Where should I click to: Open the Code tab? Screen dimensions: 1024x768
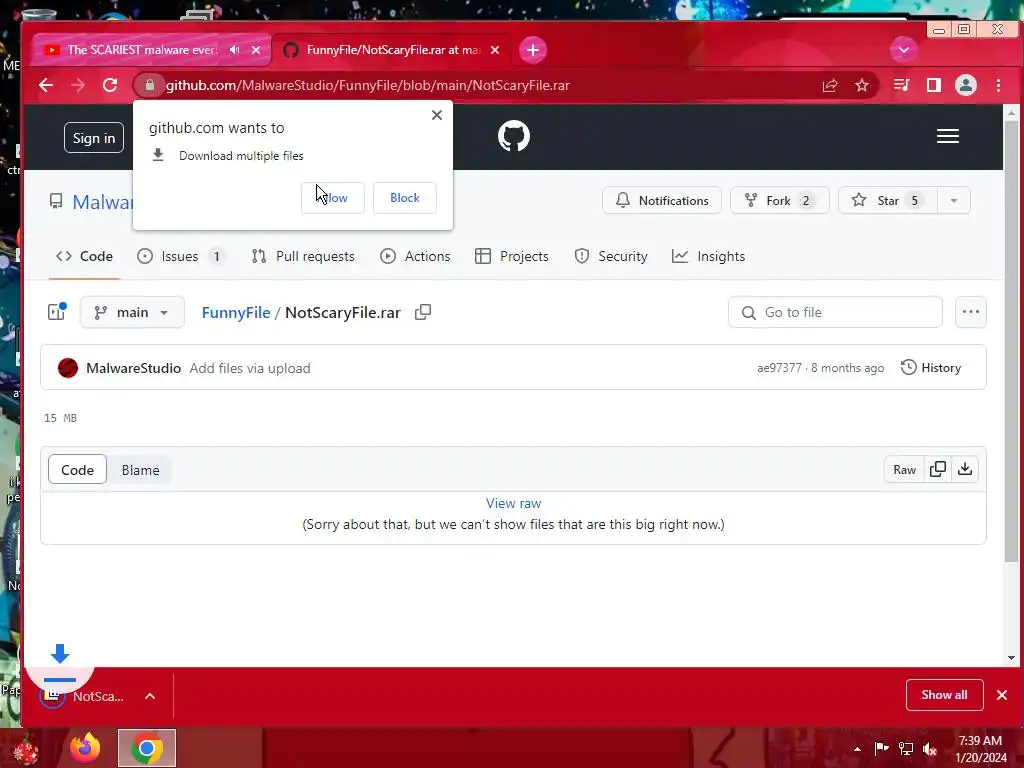click(84, 257)
